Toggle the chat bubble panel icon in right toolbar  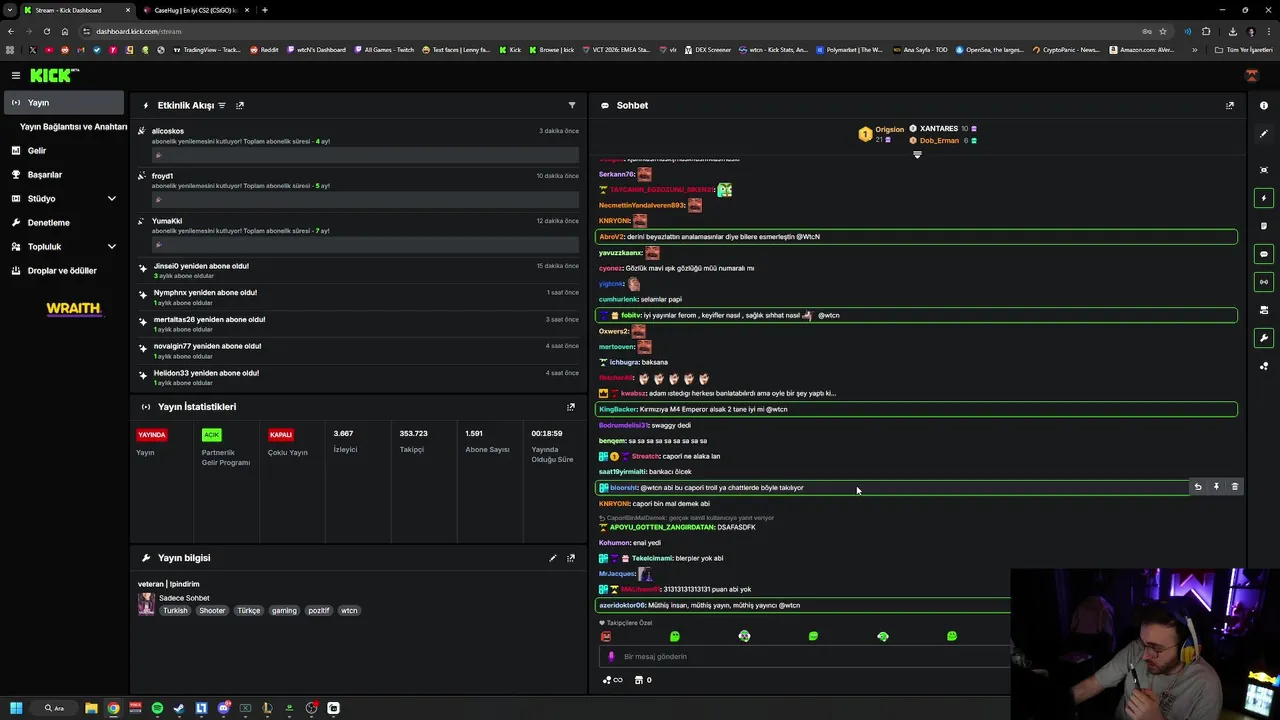[x=1264, y=254]
